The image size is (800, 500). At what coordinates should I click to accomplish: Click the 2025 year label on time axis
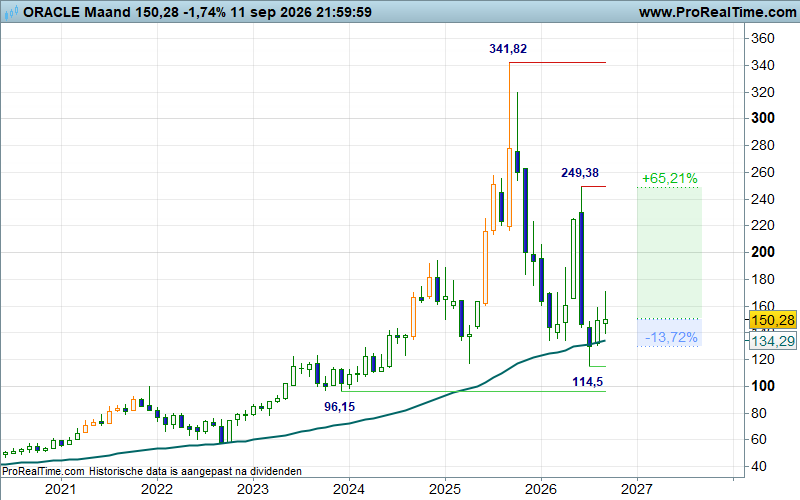click(x=444, y=490)
